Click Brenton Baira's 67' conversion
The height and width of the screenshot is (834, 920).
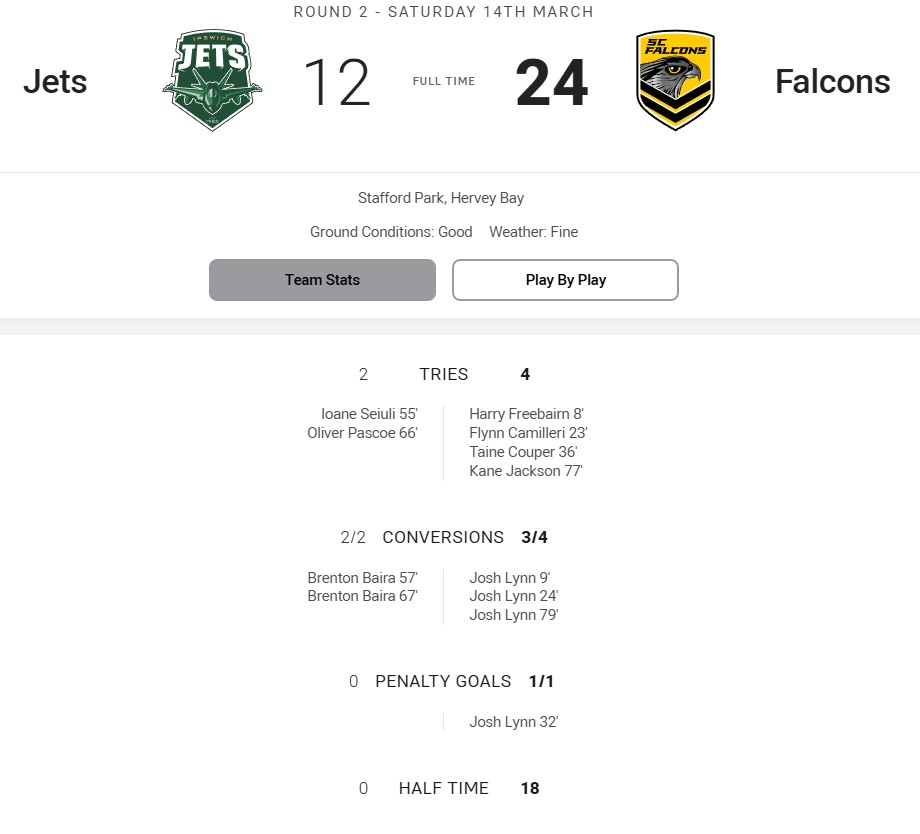click(362, 596)
